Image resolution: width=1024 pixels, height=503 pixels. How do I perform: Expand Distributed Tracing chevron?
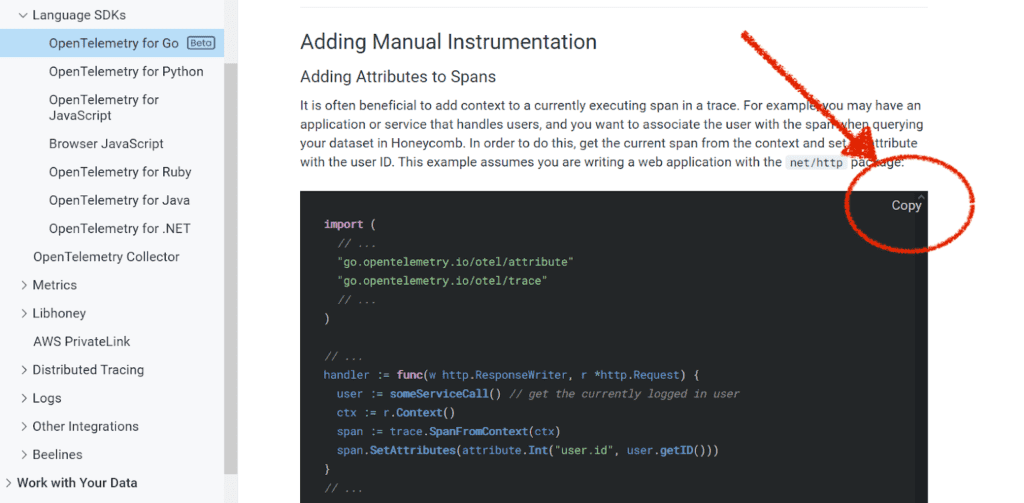(x=24, y=370)
